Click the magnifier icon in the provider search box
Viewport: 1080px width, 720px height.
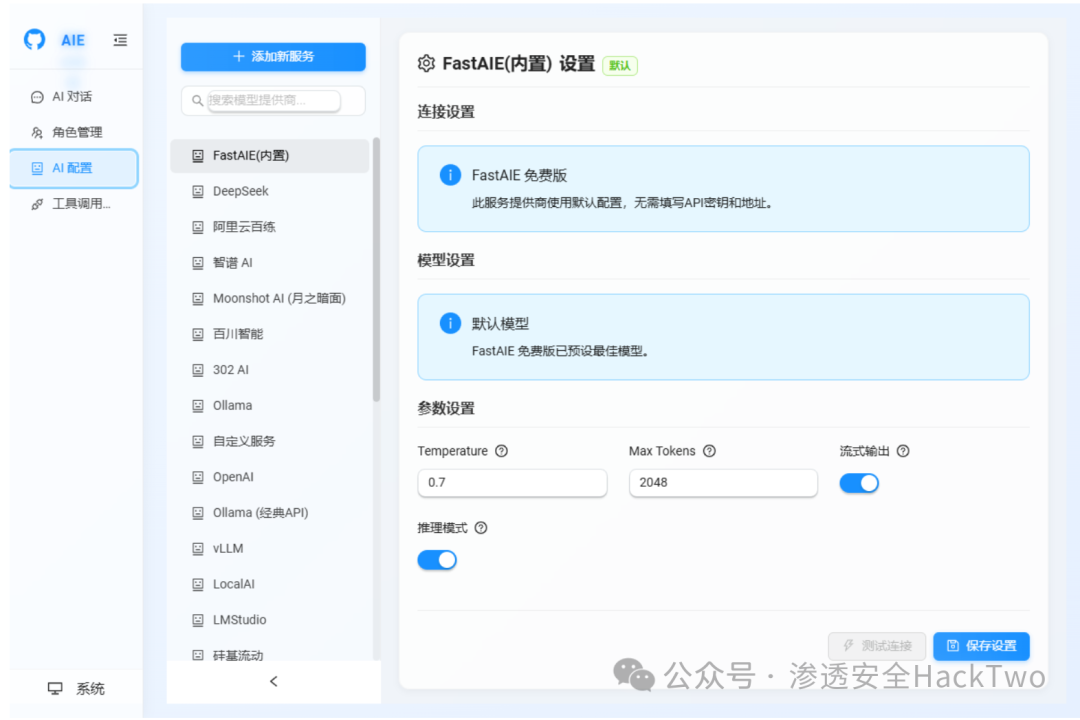(x=196, y=100)
